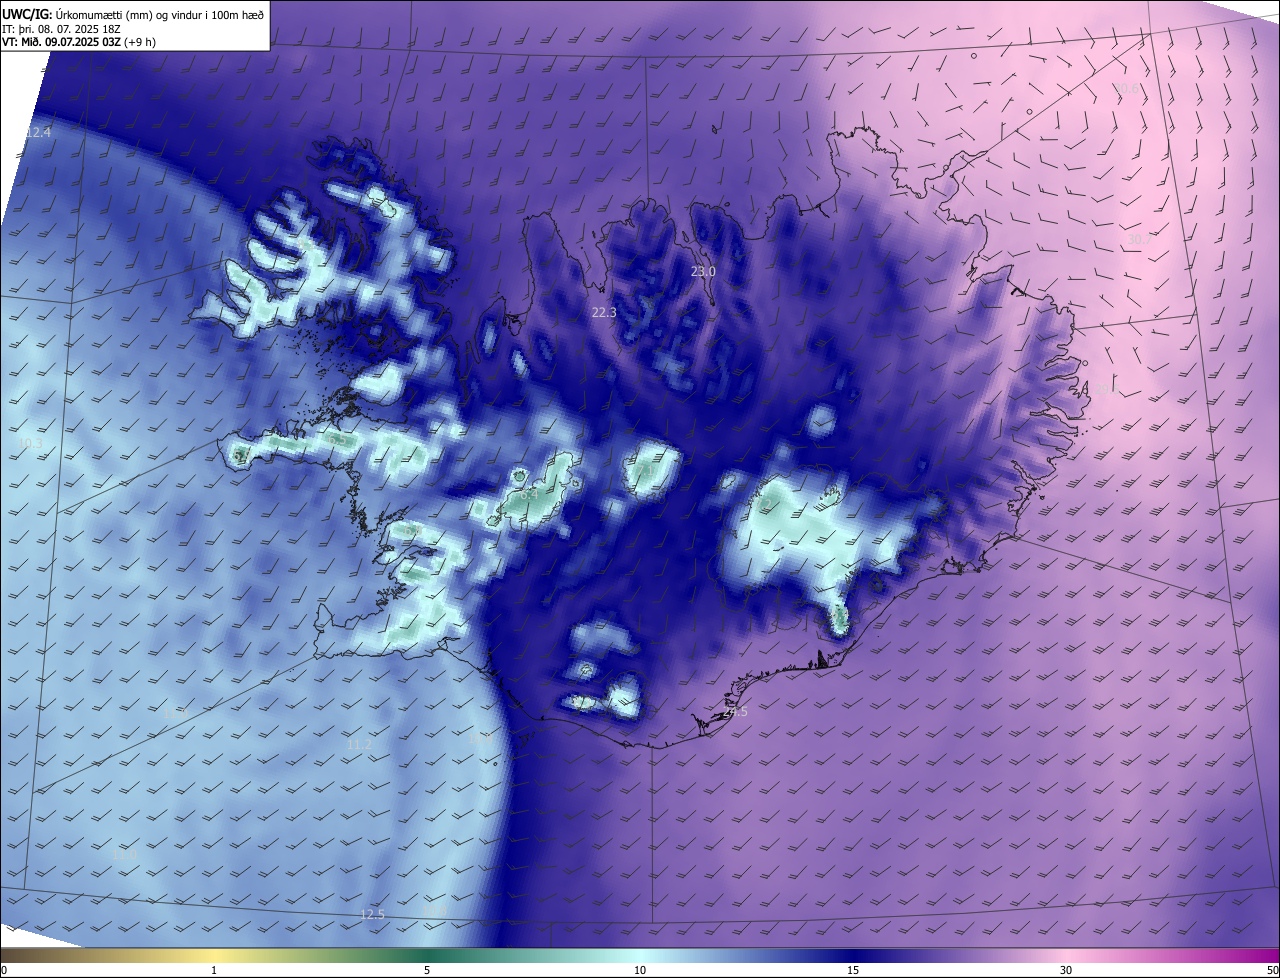Click the 30.7 value label
The image size is (1280, 978).
[x=1140, y=239]
